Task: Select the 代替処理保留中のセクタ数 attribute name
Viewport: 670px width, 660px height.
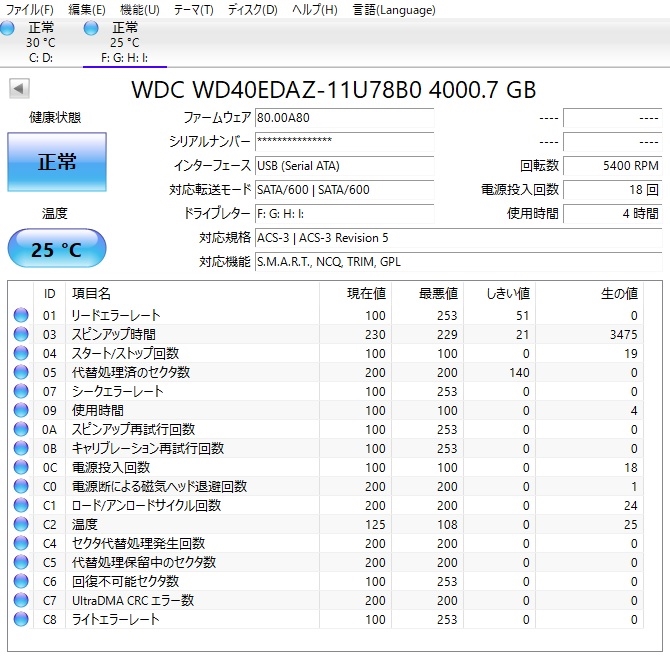Action: coord(144,563)
